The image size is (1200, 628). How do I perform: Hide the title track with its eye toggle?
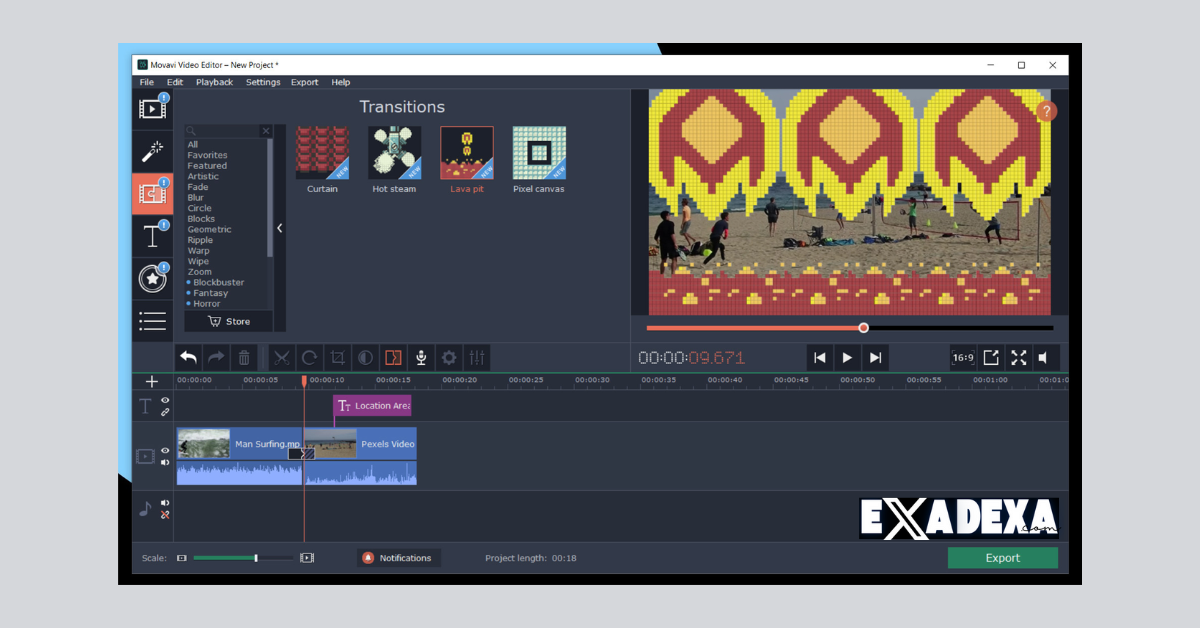coord(165,398)
